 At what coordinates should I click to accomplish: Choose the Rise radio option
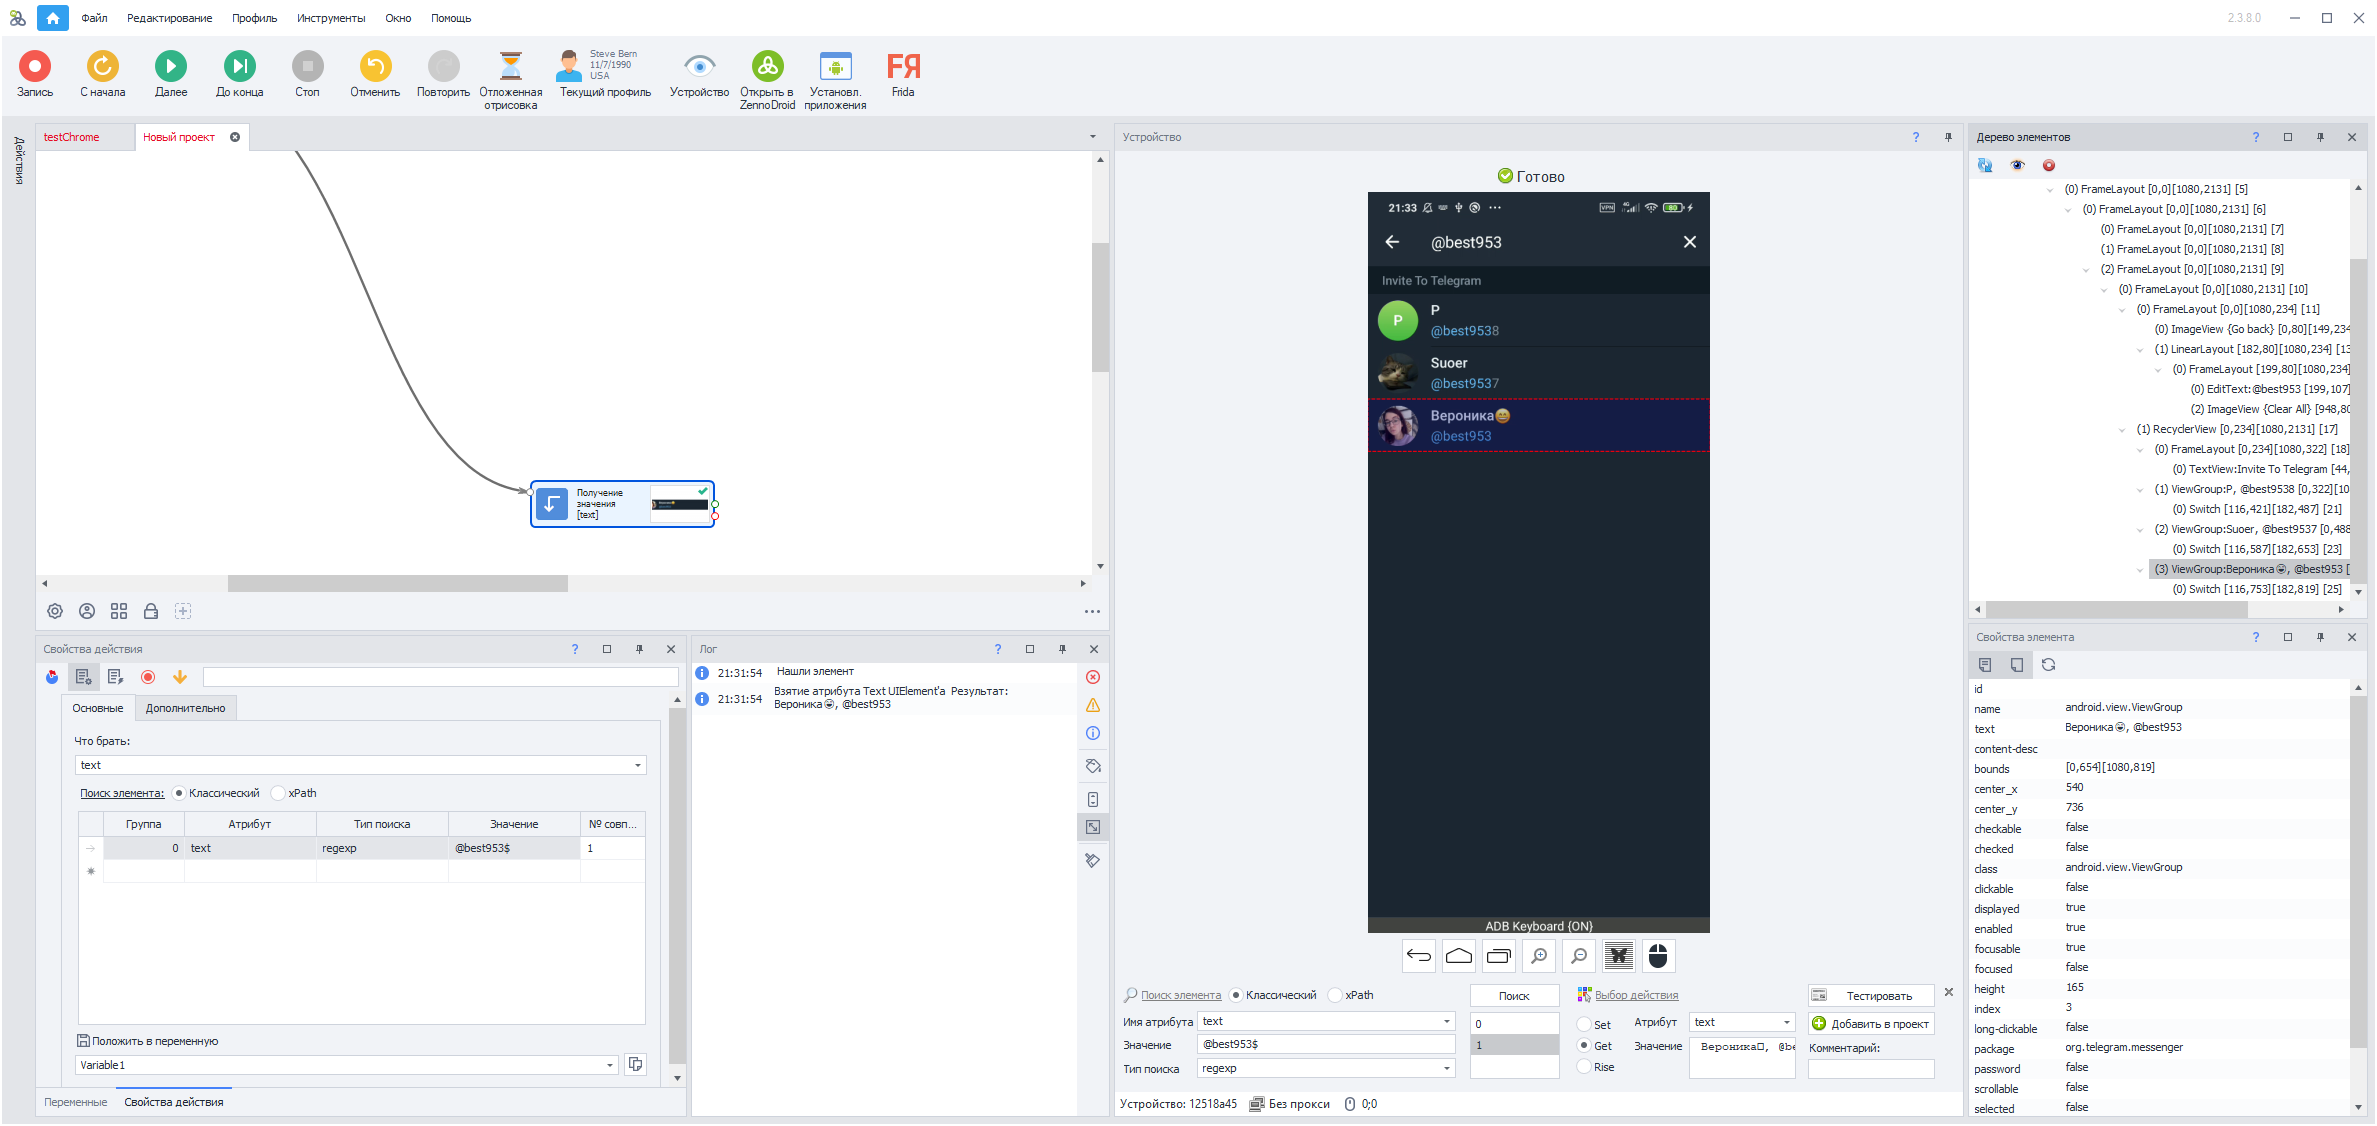tap(1584, 1067)
